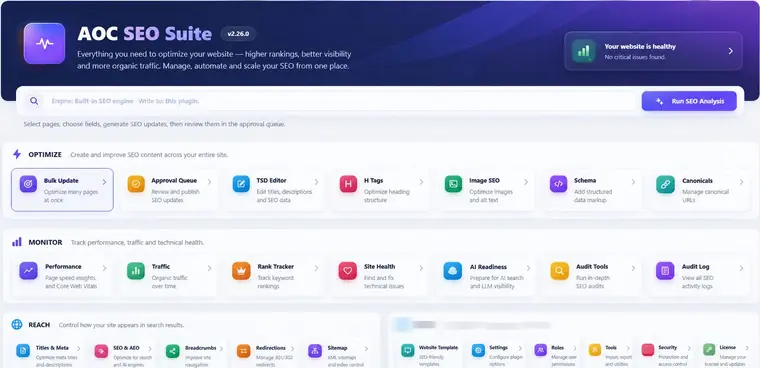Click the Audit Log chevron arrow
Viewport: 760px width, 368px height.
pyautogui.click(x=741, y=268)
